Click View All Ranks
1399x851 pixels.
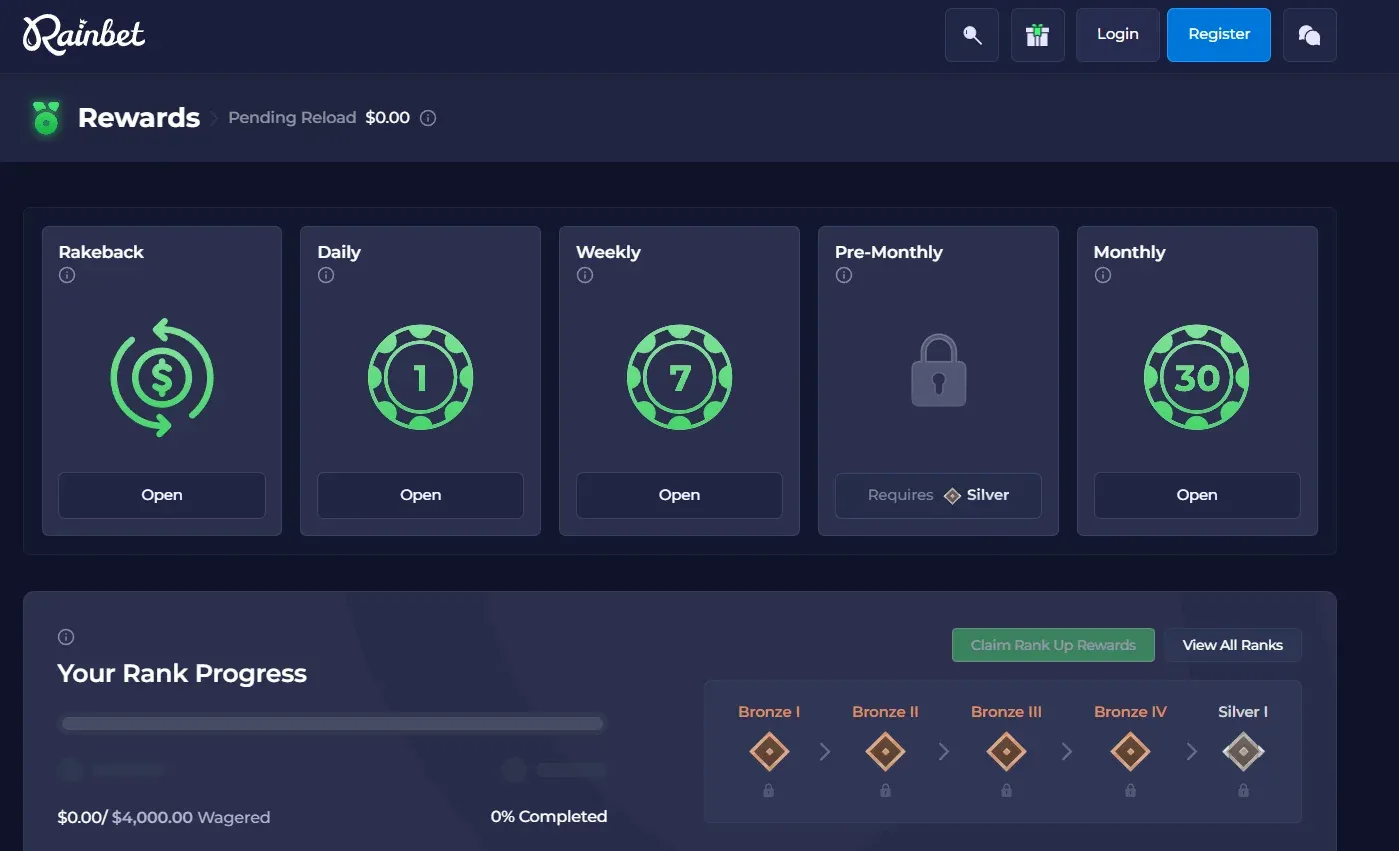[x=1233, y=644]
